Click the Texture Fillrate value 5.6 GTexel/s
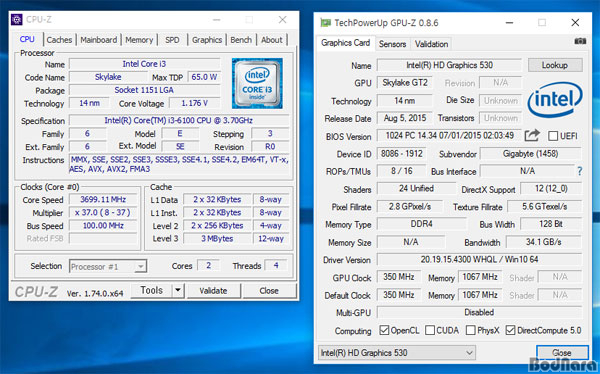 coord(545,206)
